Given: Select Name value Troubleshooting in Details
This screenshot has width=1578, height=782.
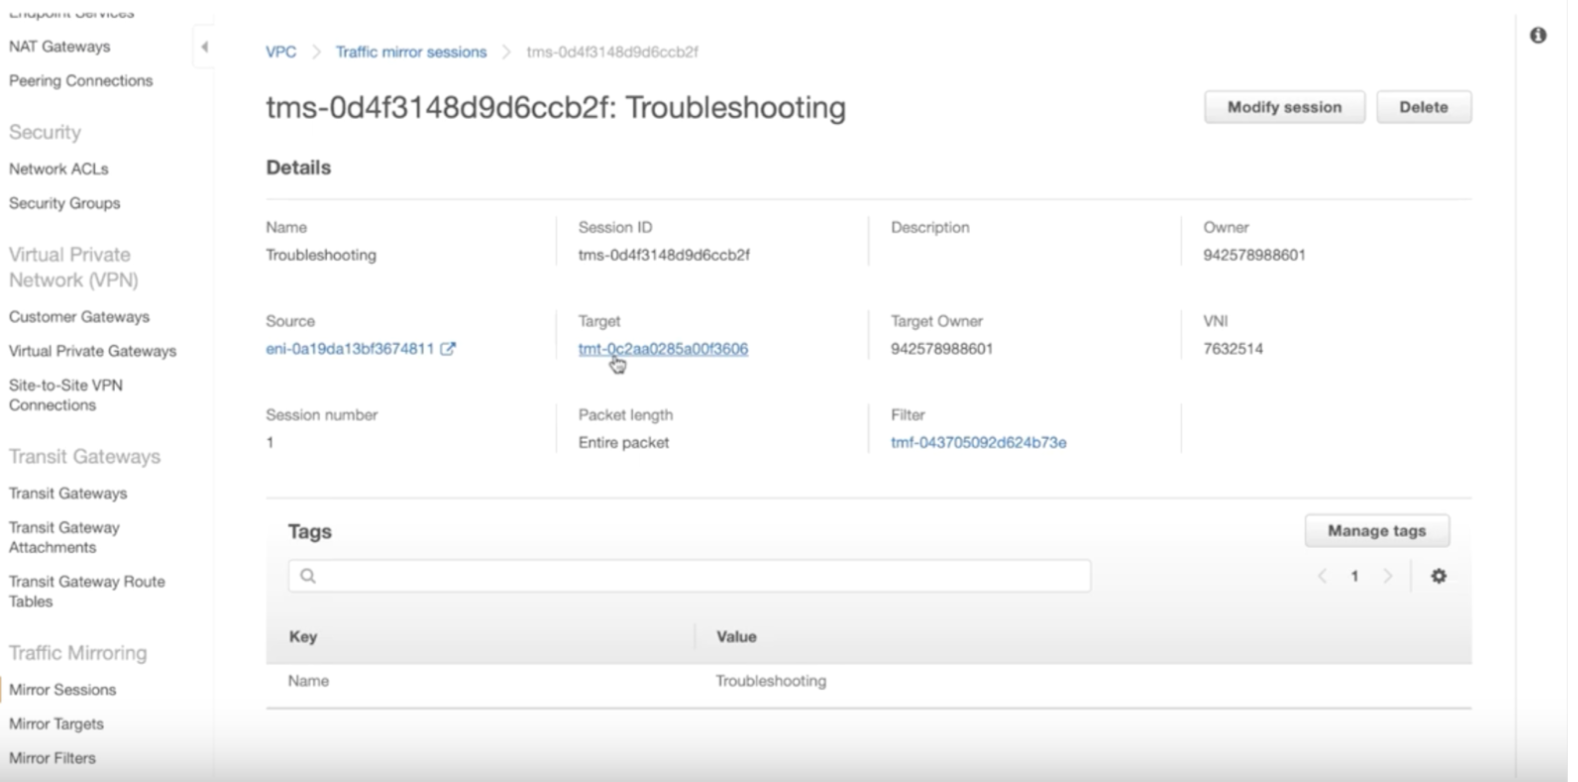Looking at the screenshot, I should (321, 255).
